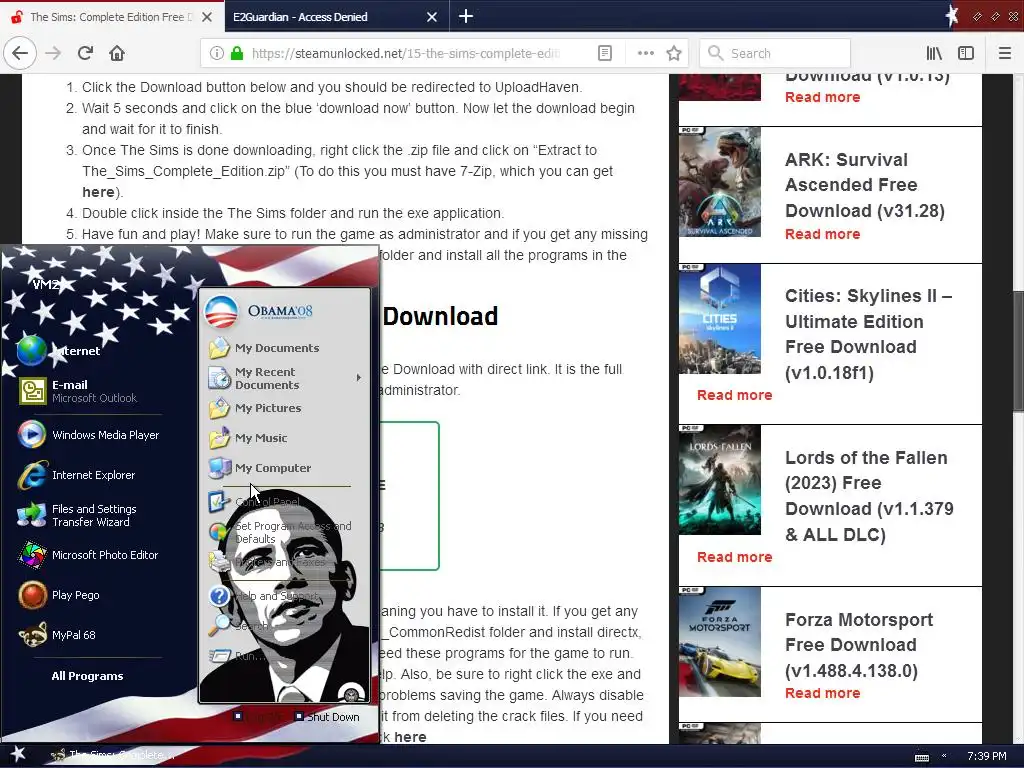The width and height of the screenshot is (1024, 768).
Task: Click the taskbar clock showing 7:39 PM
Action: (986, 756)
